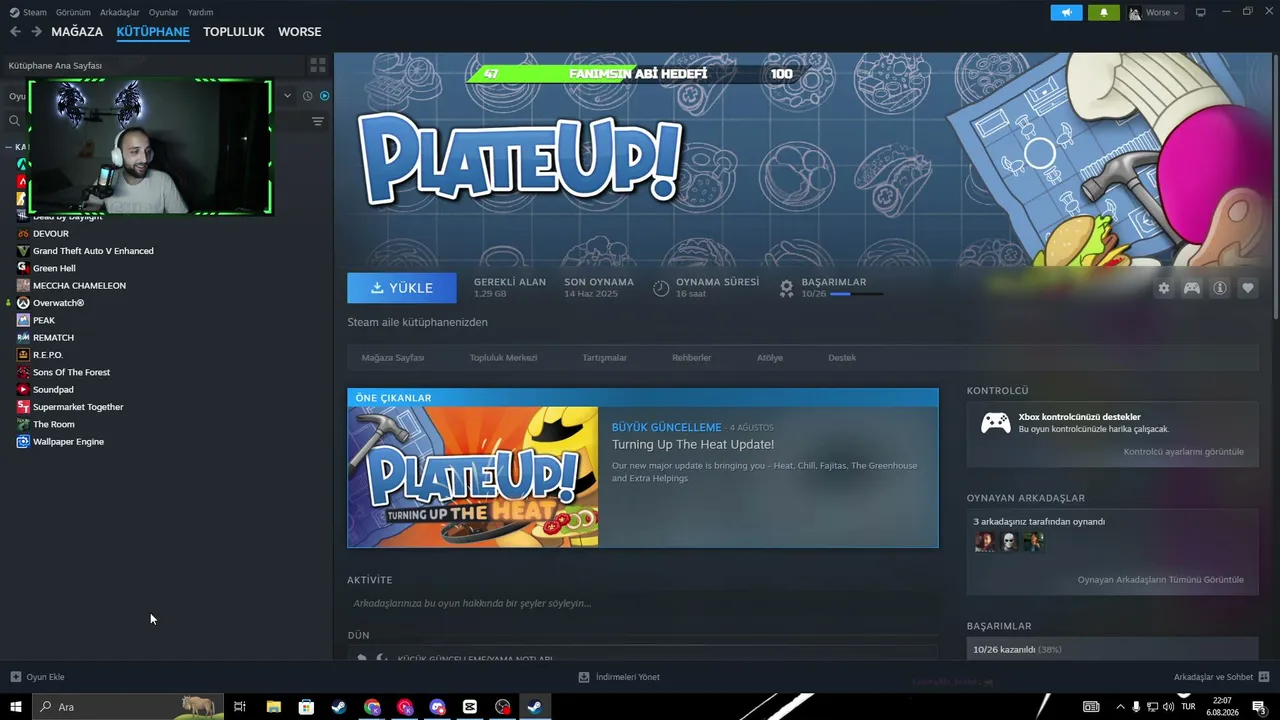
Task: Expand the library category dropdown arrow
Action: click(x=288, y=96)
